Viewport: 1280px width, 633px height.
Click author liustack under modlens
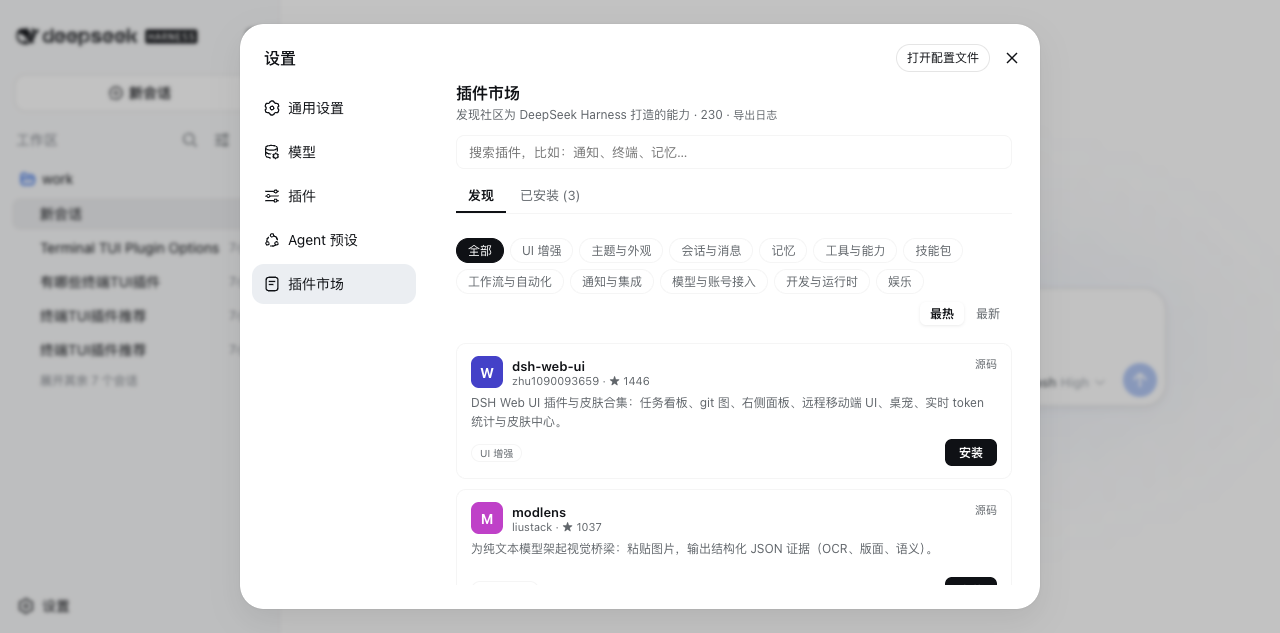532,527
